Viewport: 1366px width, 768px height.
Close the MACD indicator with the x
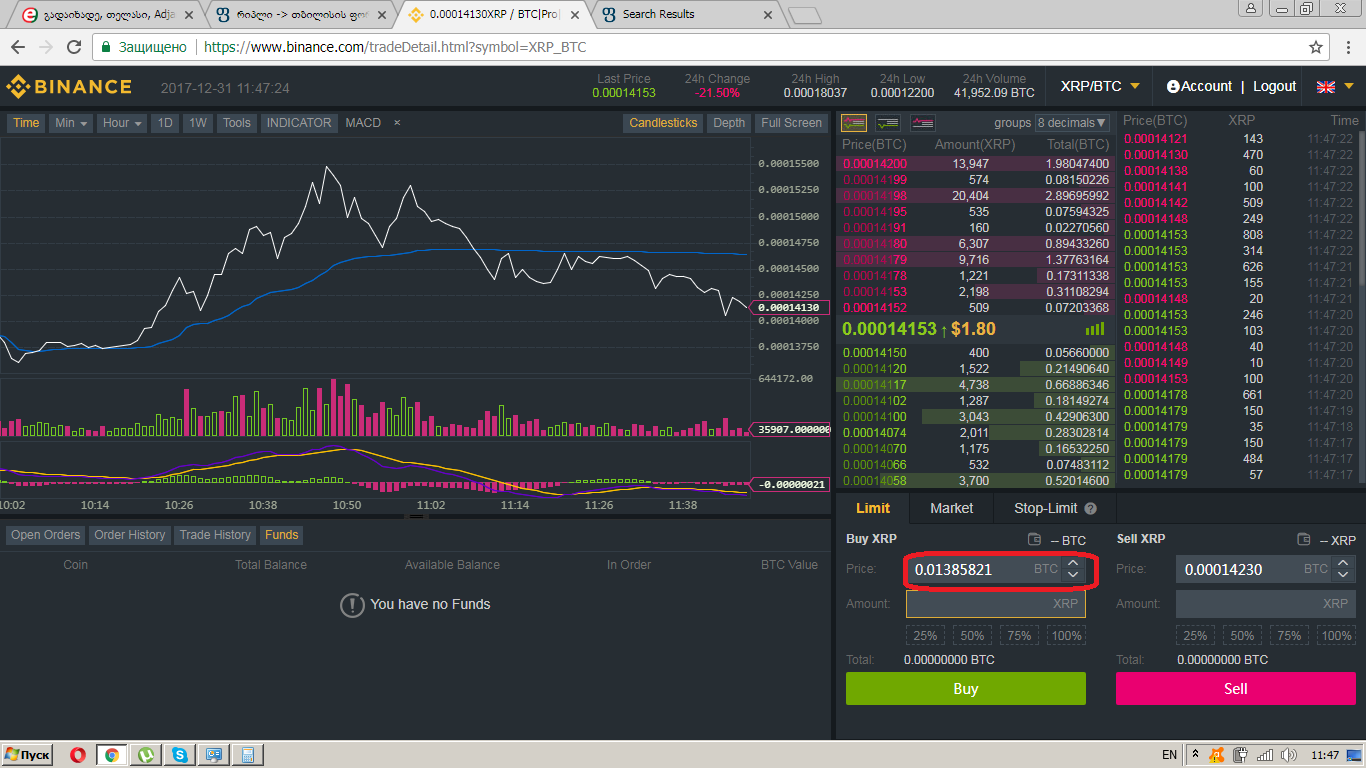(396, 123)
